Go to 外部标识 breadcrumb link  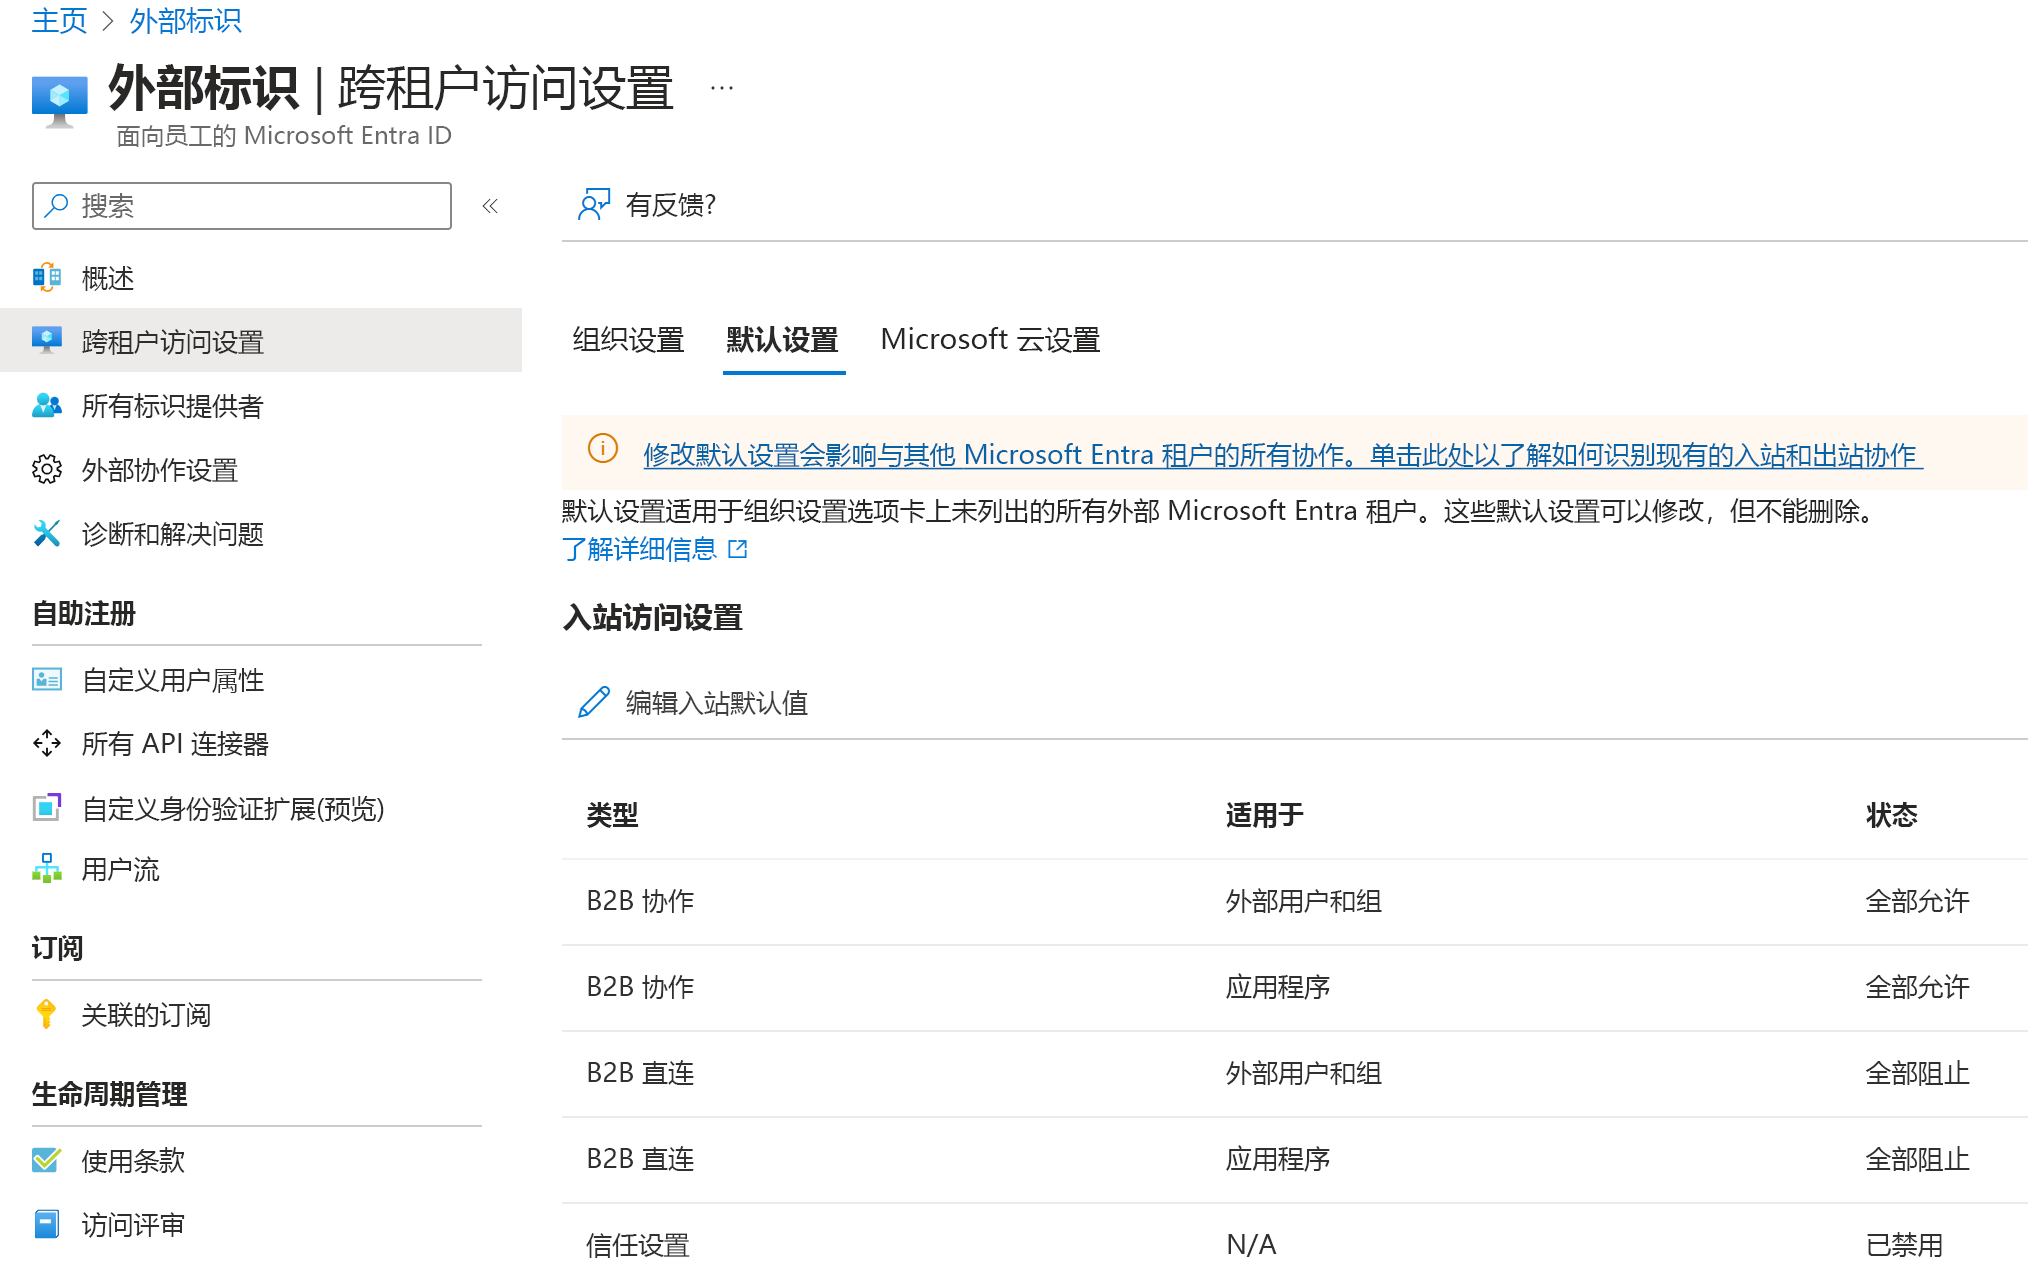185,20
